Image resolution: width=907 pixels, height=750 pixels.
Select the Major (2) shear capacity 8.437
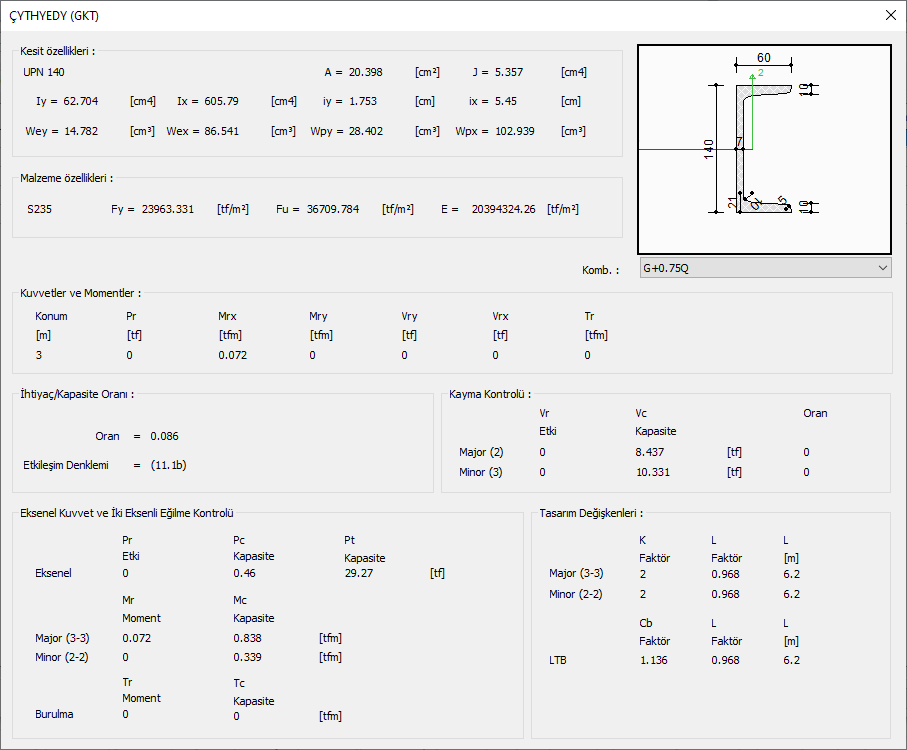650,452
